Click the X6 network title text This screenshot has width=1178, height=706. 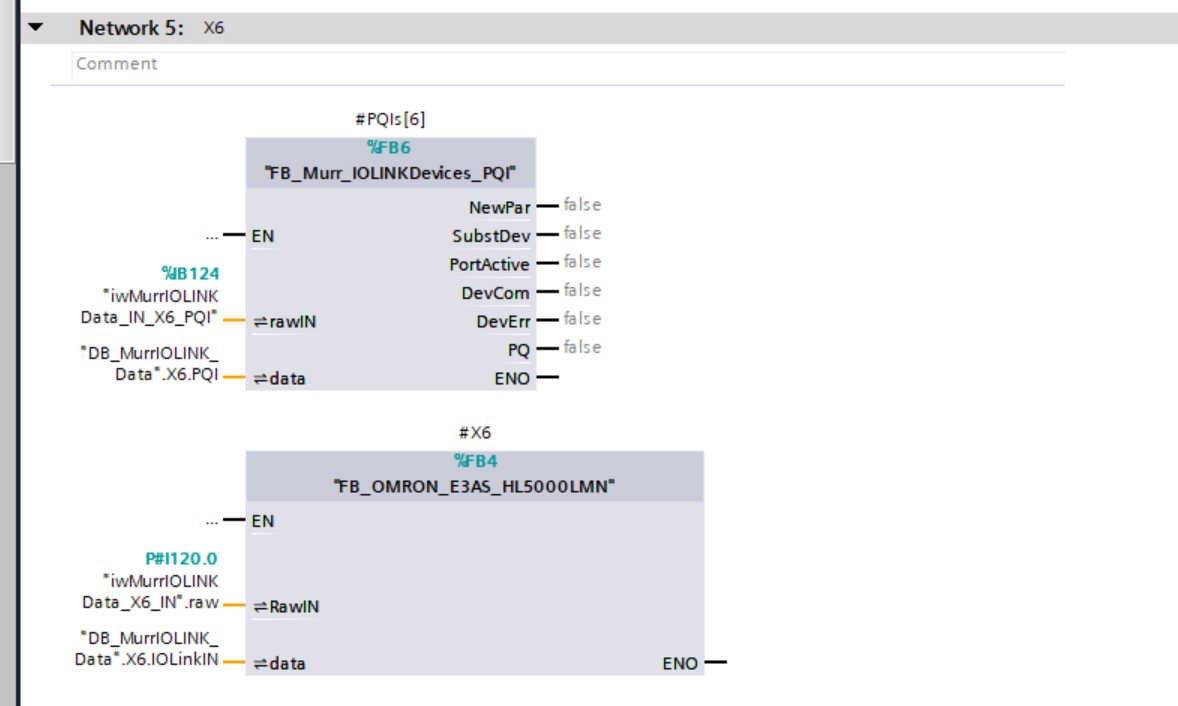[213, 28]
